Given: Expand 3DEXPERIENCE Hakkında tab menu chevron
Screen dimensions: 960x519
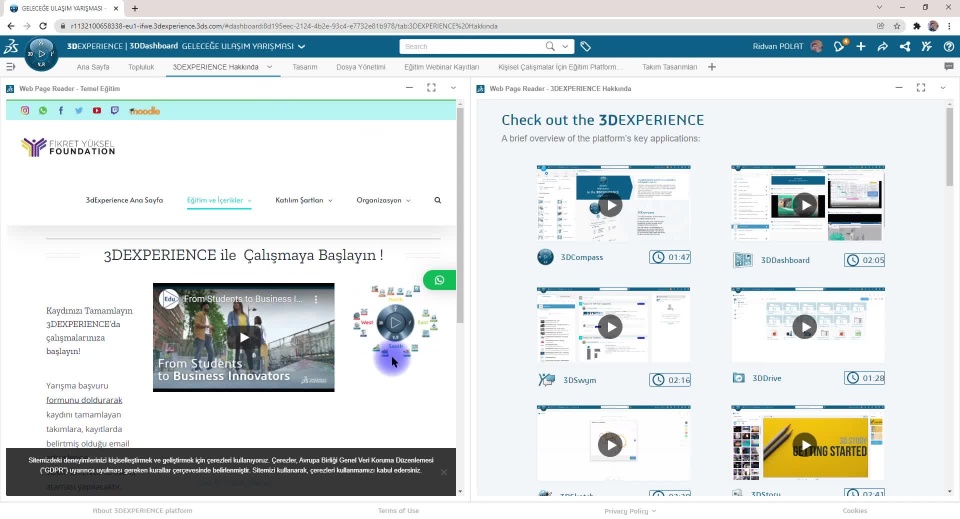Looking at the screenshot, I should (x=269, y=67).
